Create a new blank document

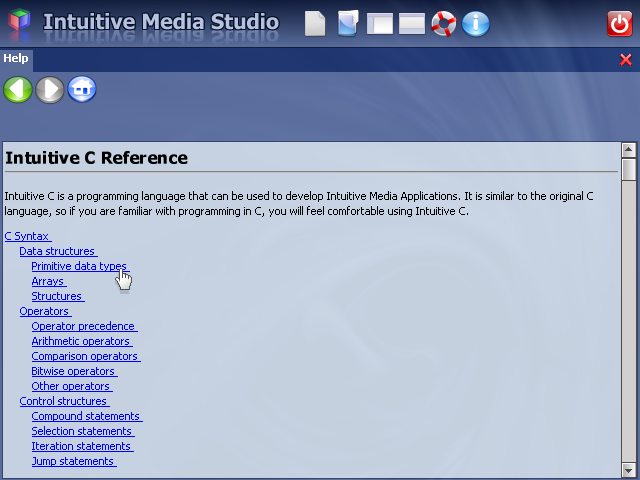pyautogui.click(x=315, y=24)
